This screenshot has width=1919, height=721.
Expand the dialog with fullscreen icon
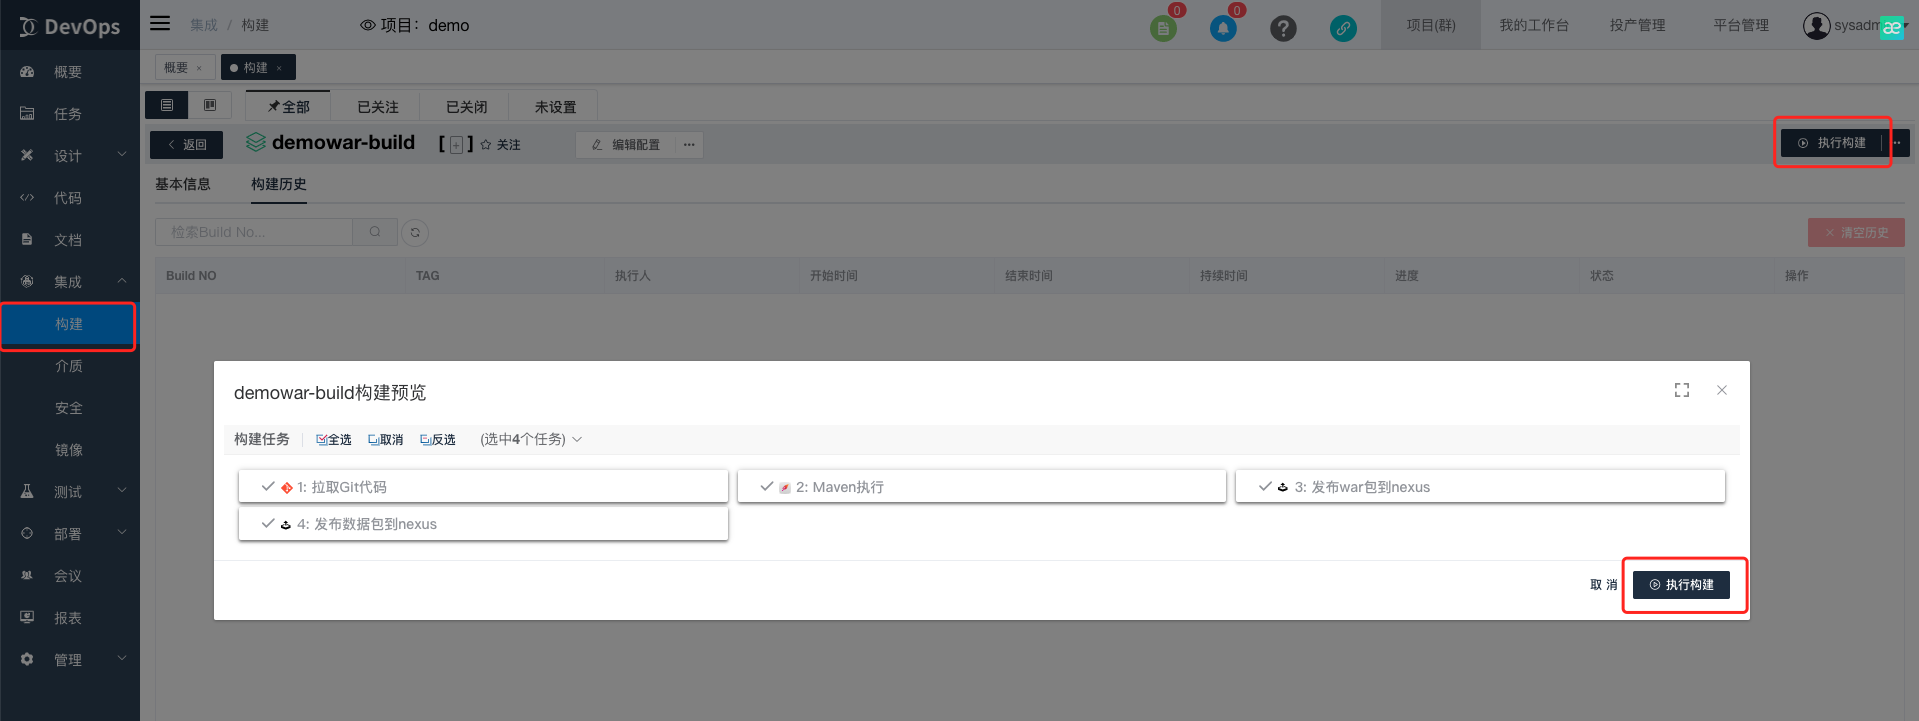1682,390
